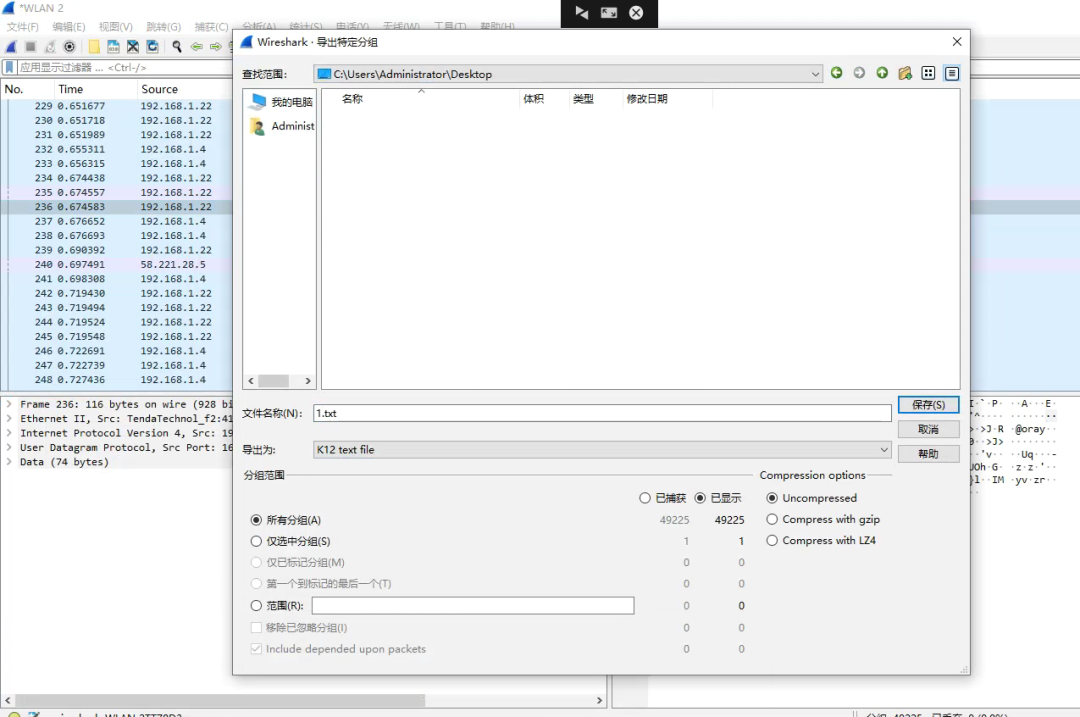Close the capture file toolbar icon

[133, 47]
